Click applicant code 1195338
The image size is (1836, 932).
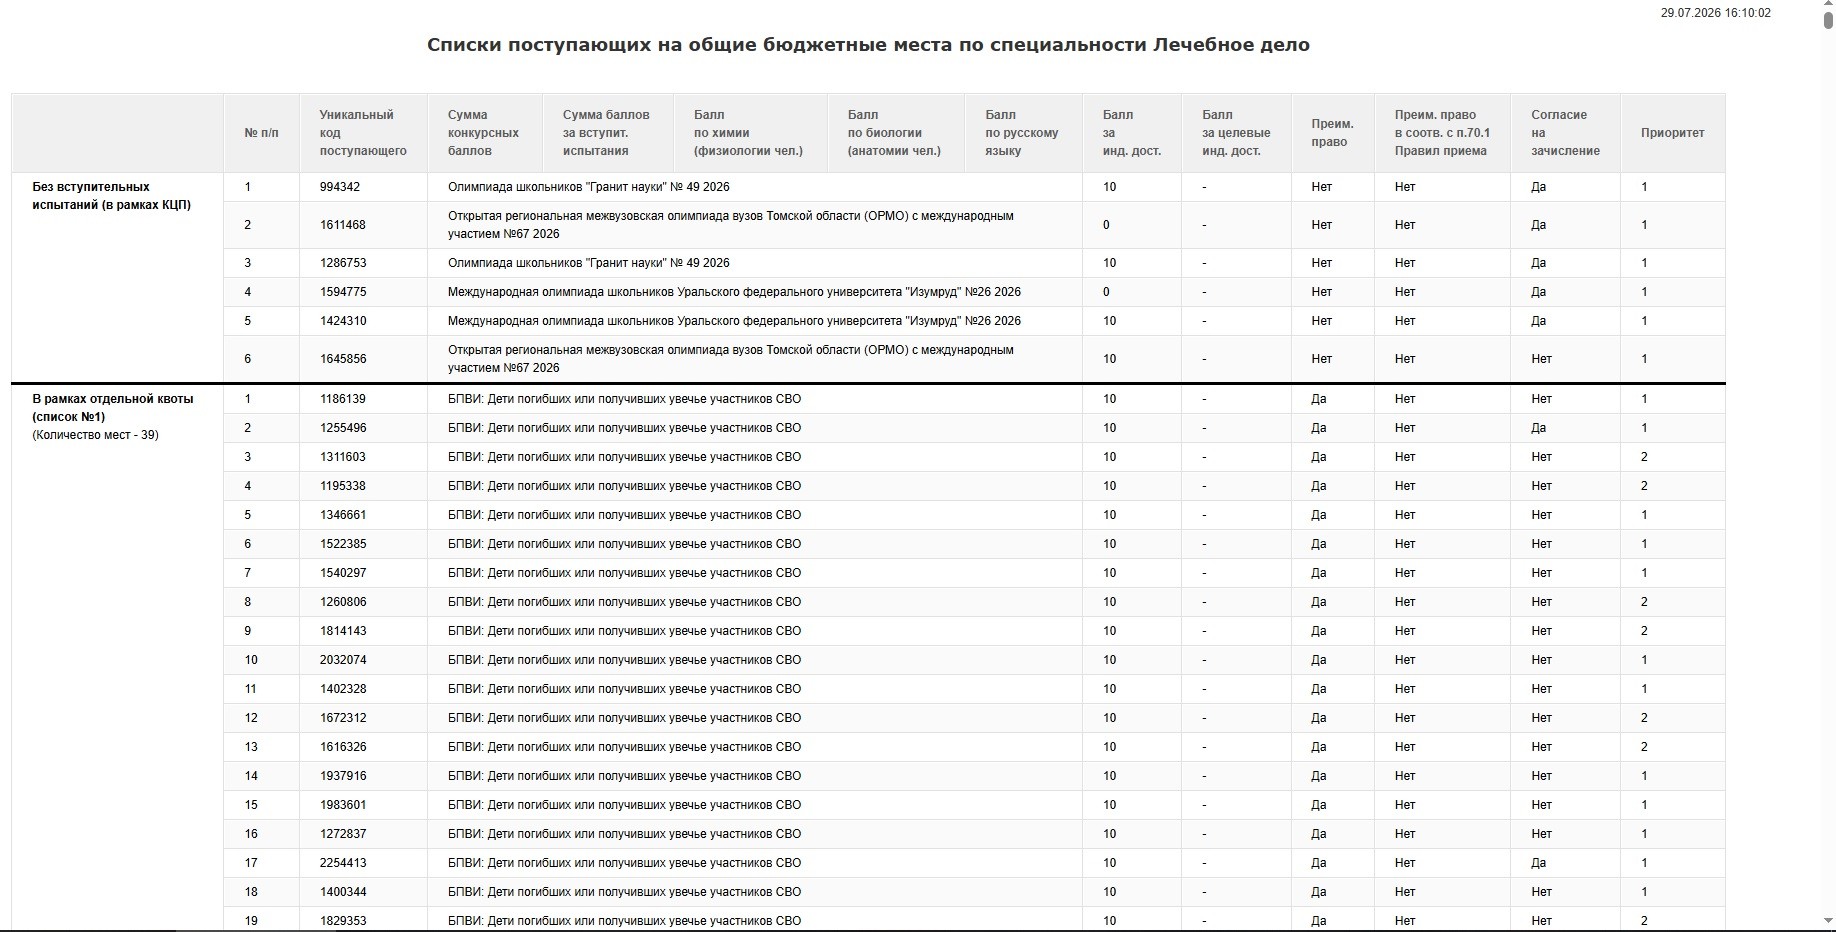[x=343, y=486]
